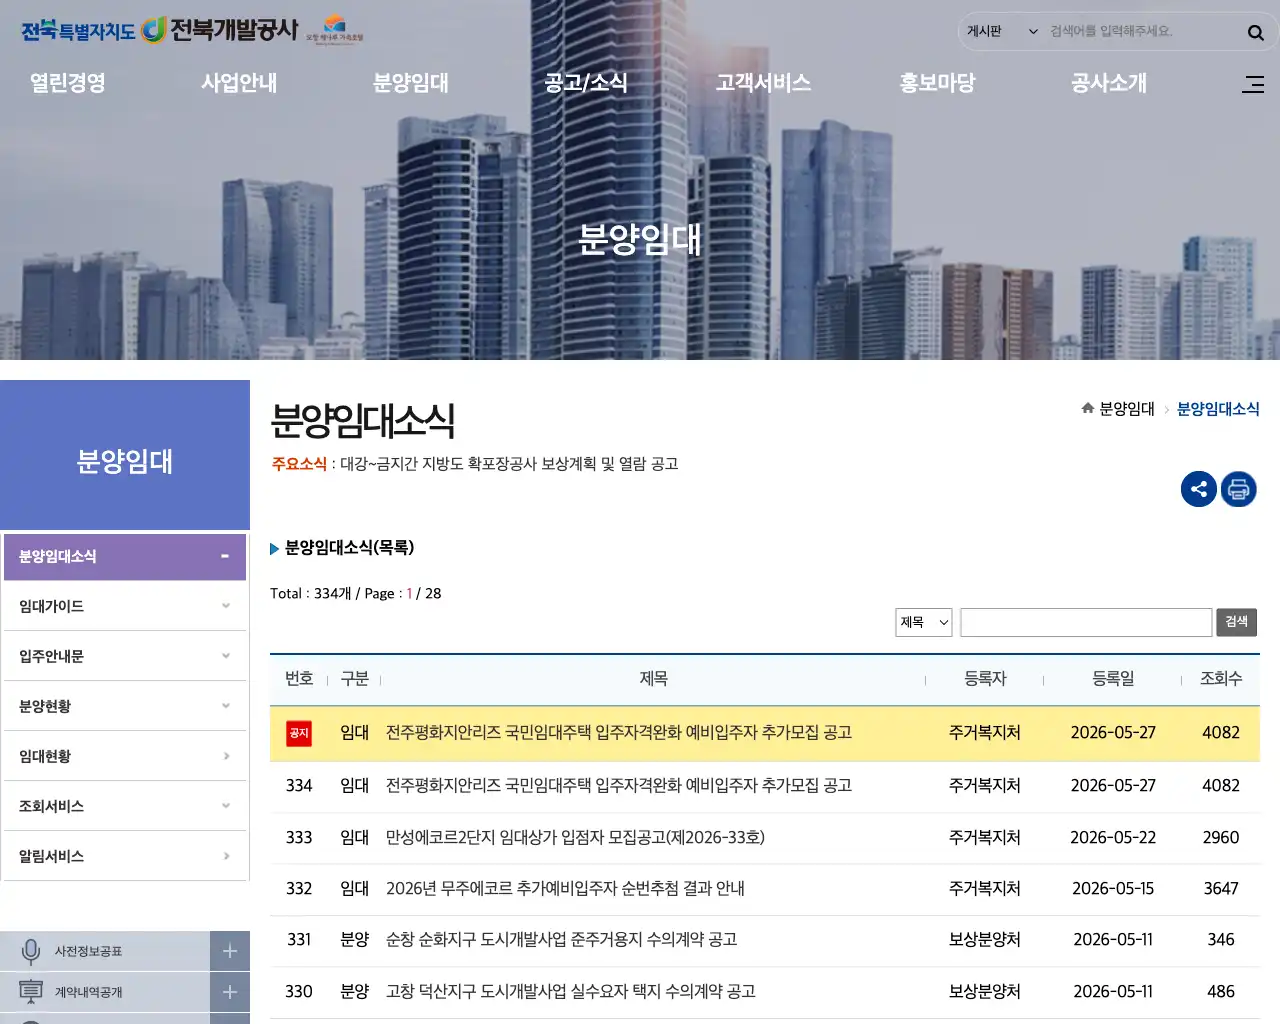Click the 번호 column header

point(299,679)
